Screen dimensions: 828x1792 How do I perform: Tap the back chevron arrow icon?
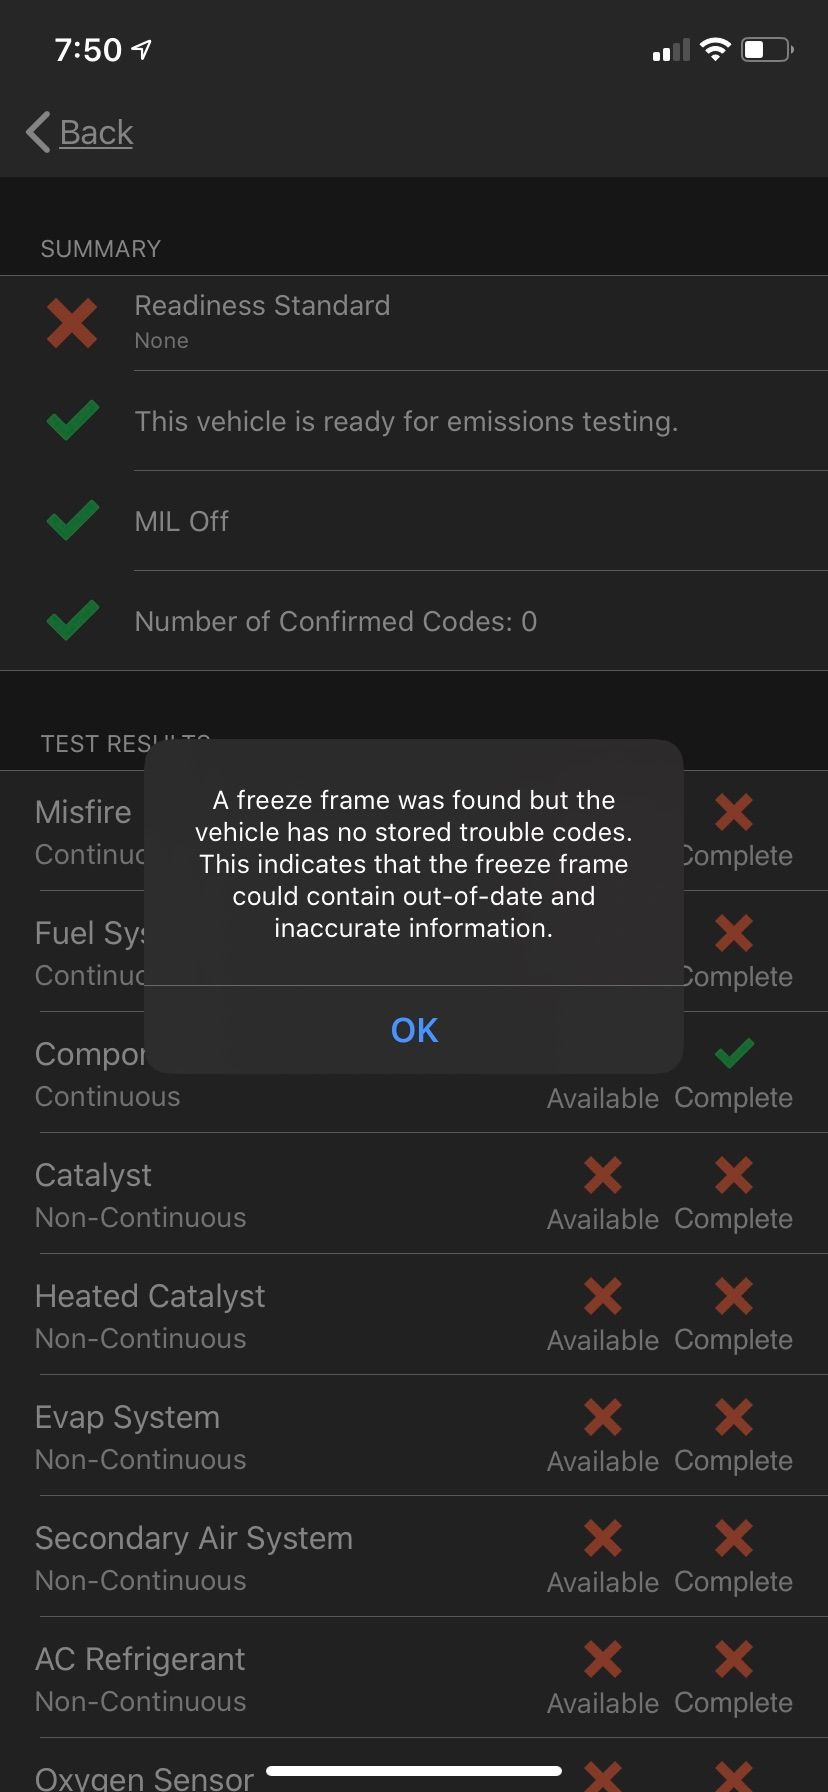click(38, 132)
